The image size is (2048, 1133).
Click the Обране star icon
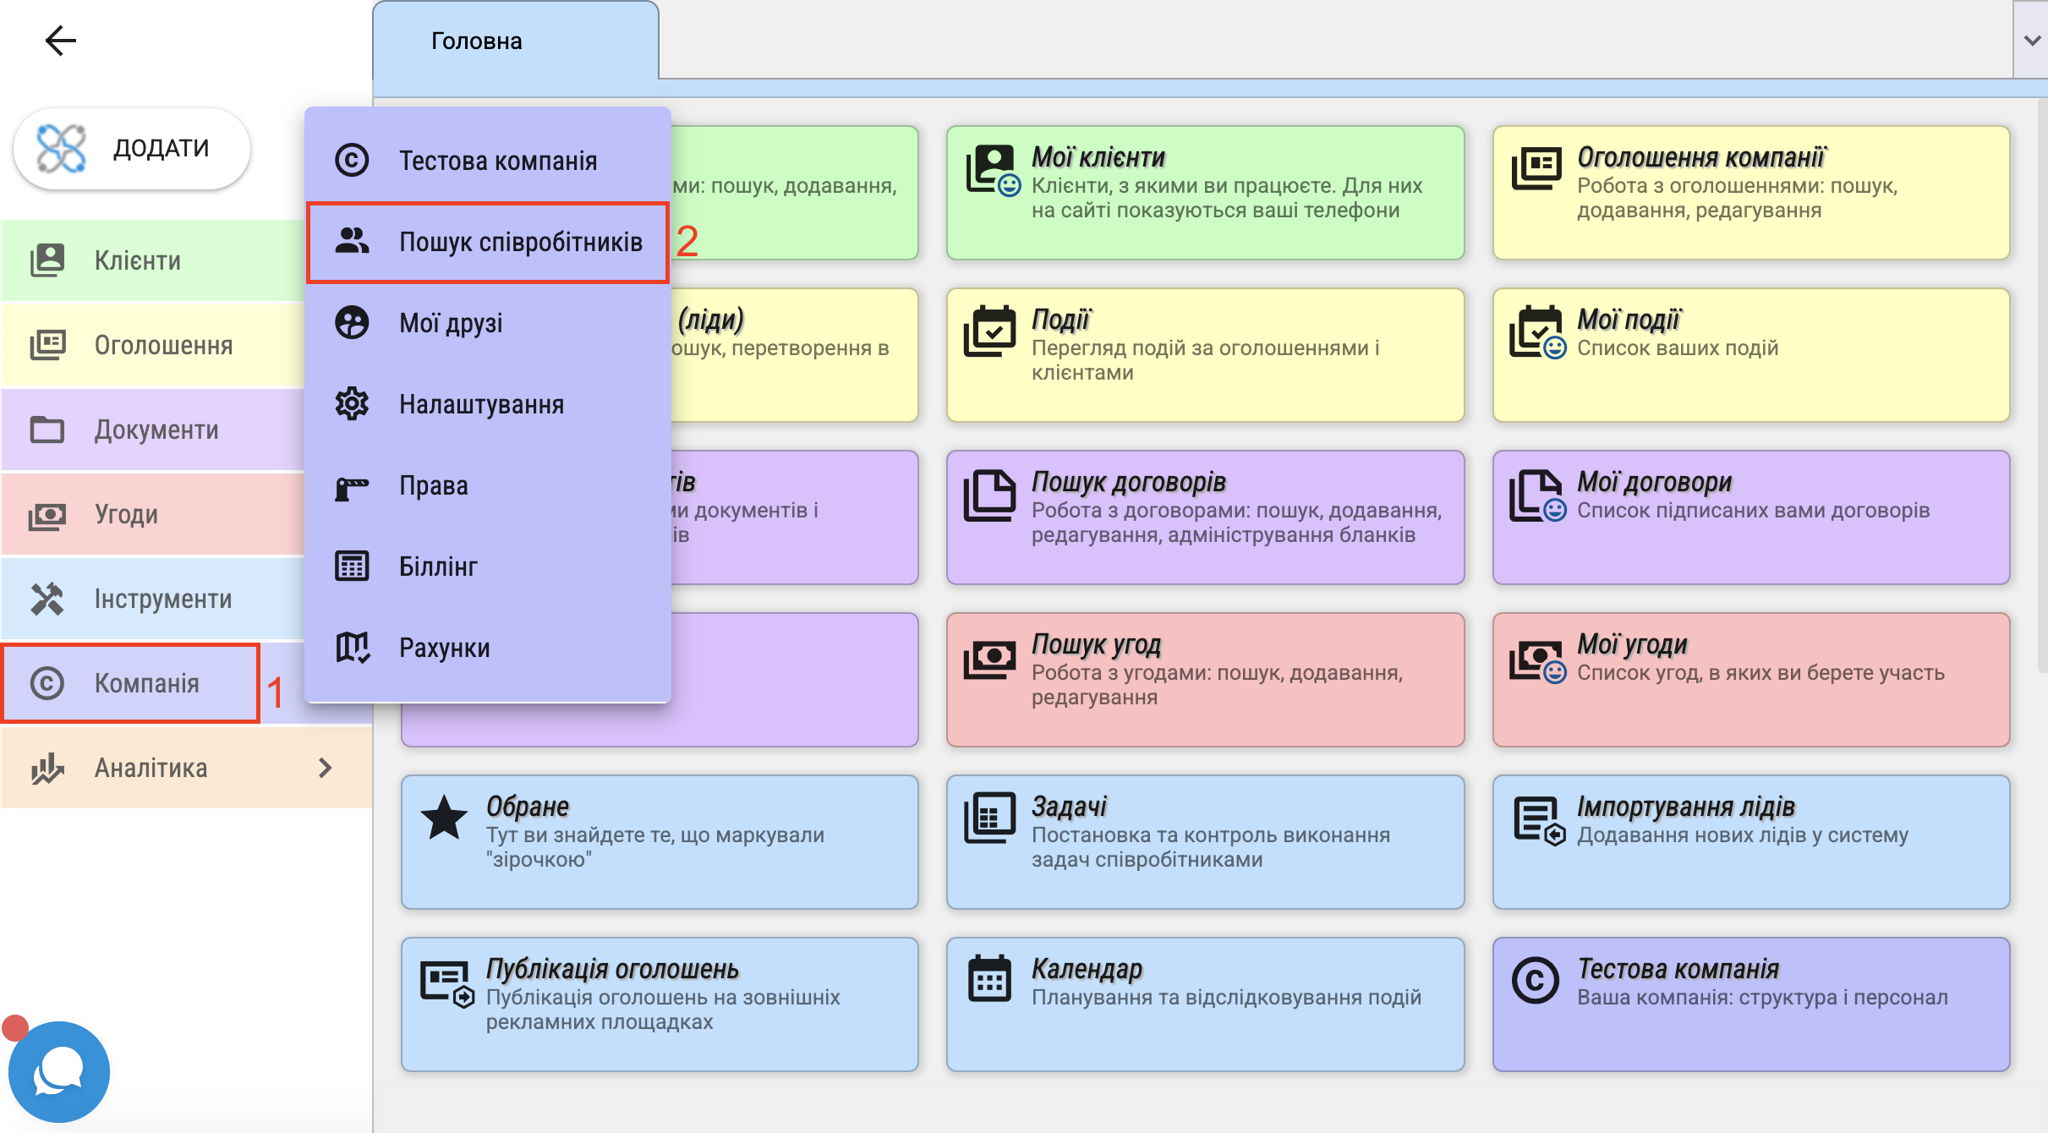pos(444,817)
